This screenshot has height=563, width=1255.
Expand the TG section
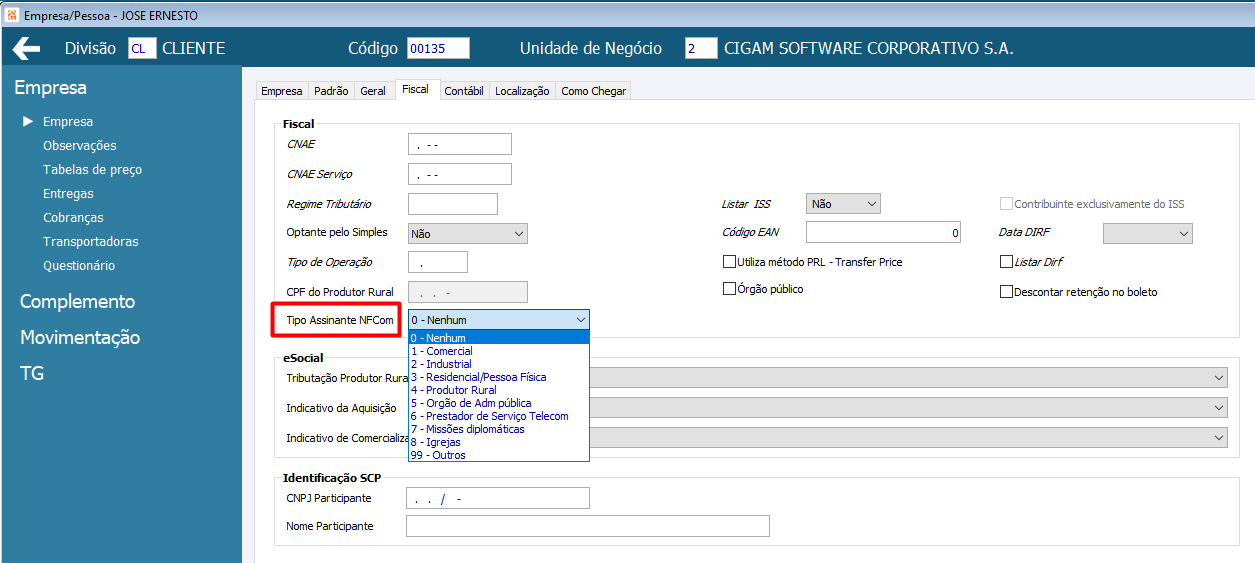32,374
